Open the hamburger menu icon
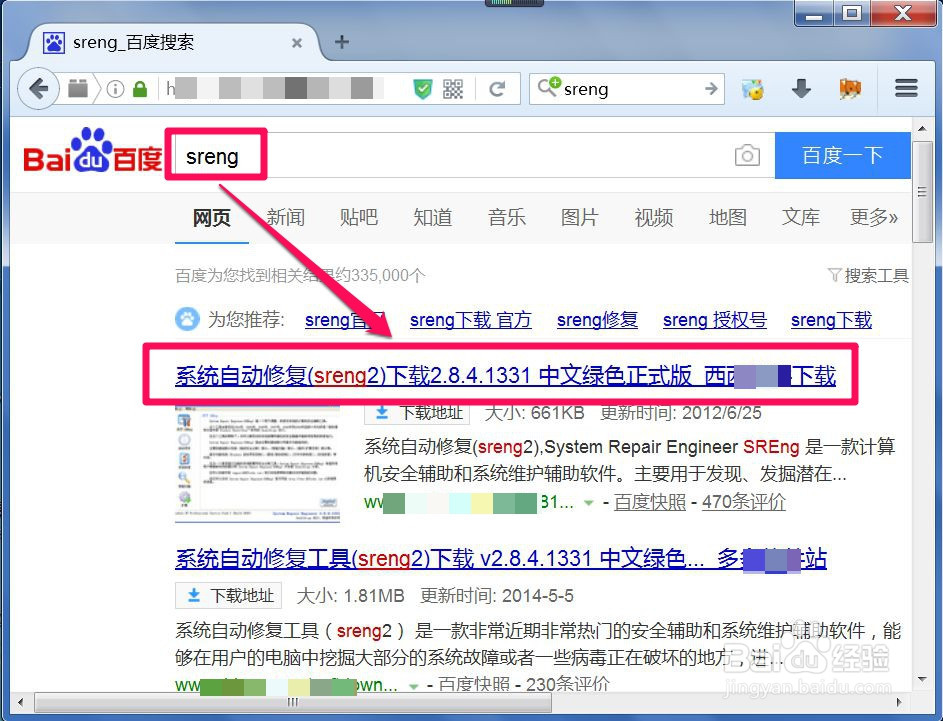Image resolution: width=943 pixels, height=721 pixels. click(x=906, y=88)
